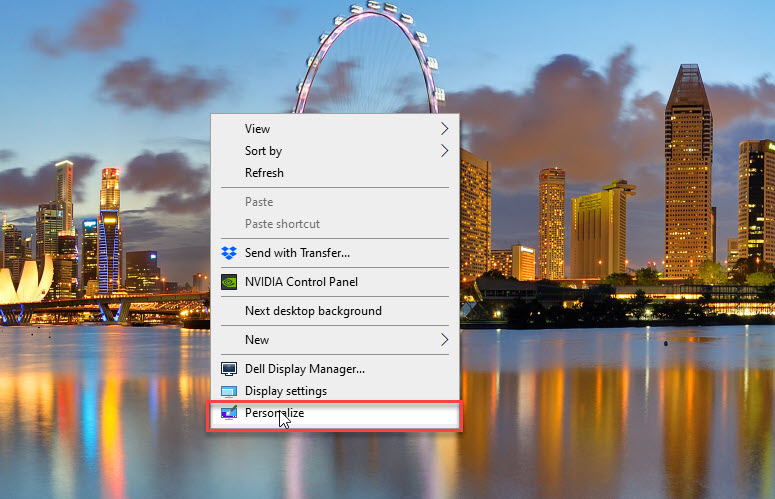Select the greyed Paste shortcut entry
This screenshot has width=775, height=499.
335,224
